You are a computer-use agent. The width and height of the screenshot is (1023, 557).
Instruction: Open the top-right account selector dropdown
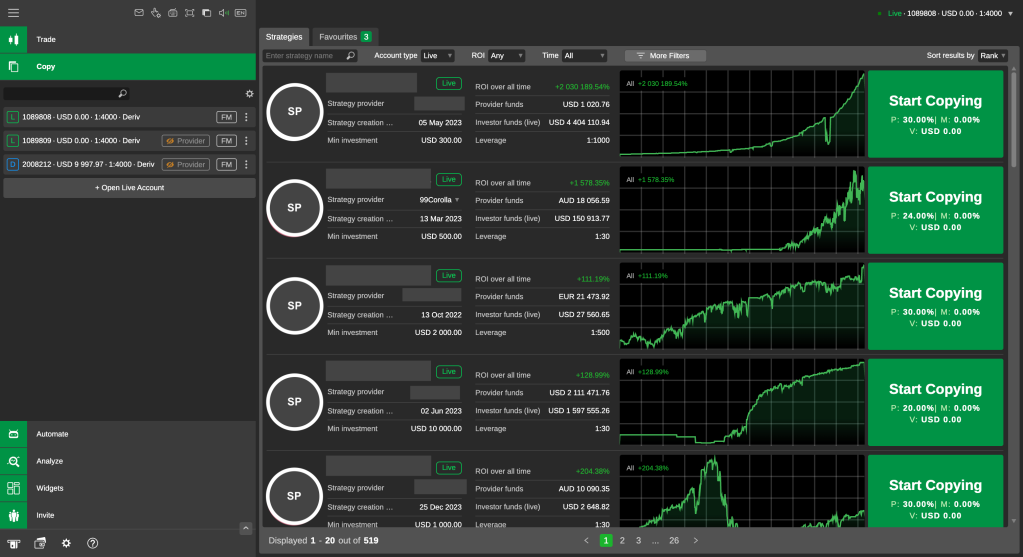(1011, 14)
